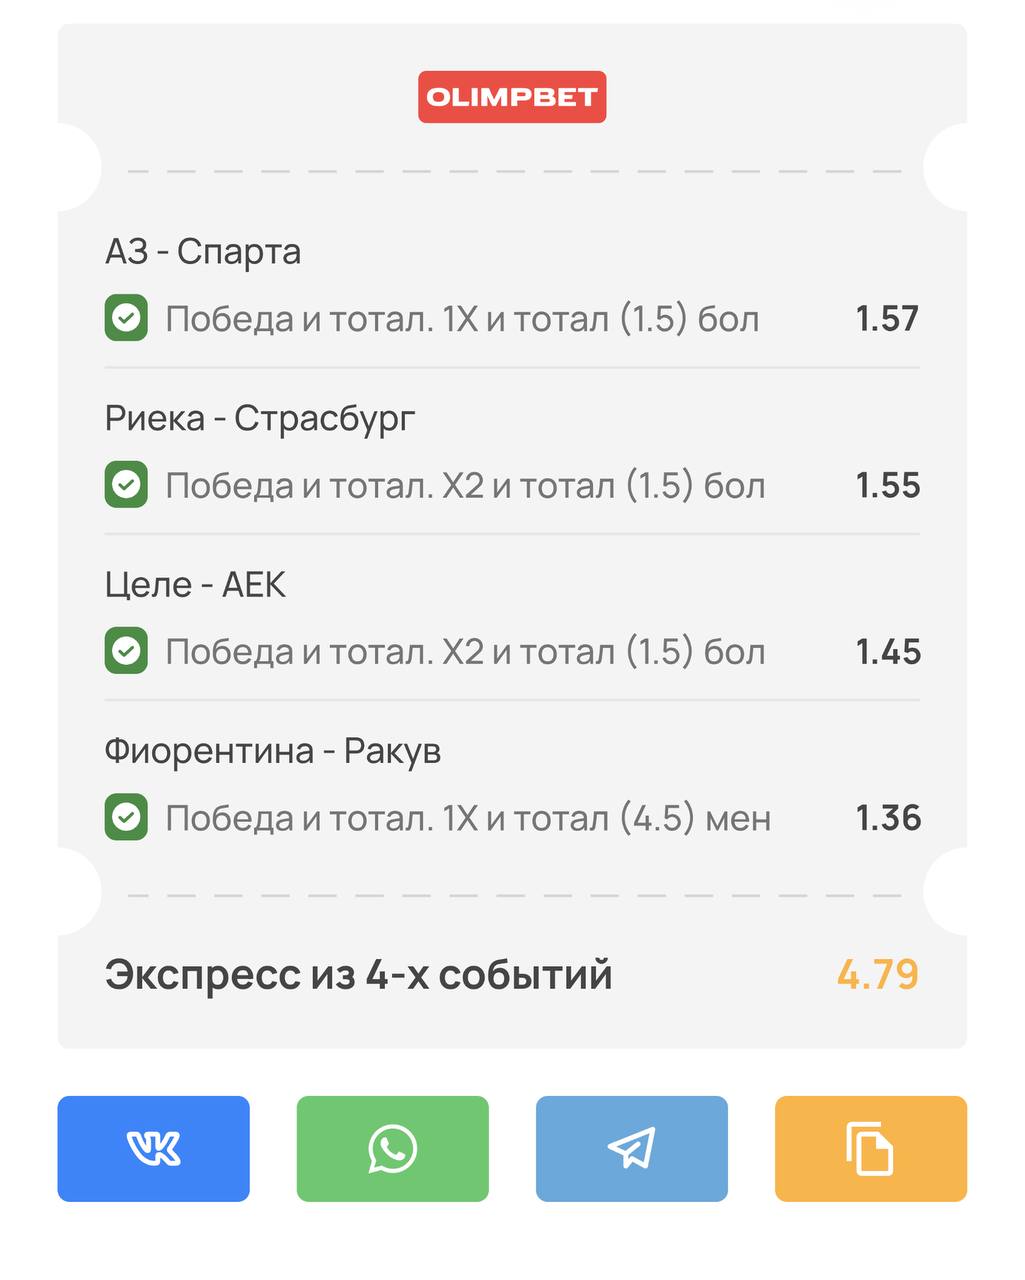The width and height of the screenshot is (1025, 1280).
Task: Click the green check for Фиорентина - Ракув
Action: click(x=126, y=817)
